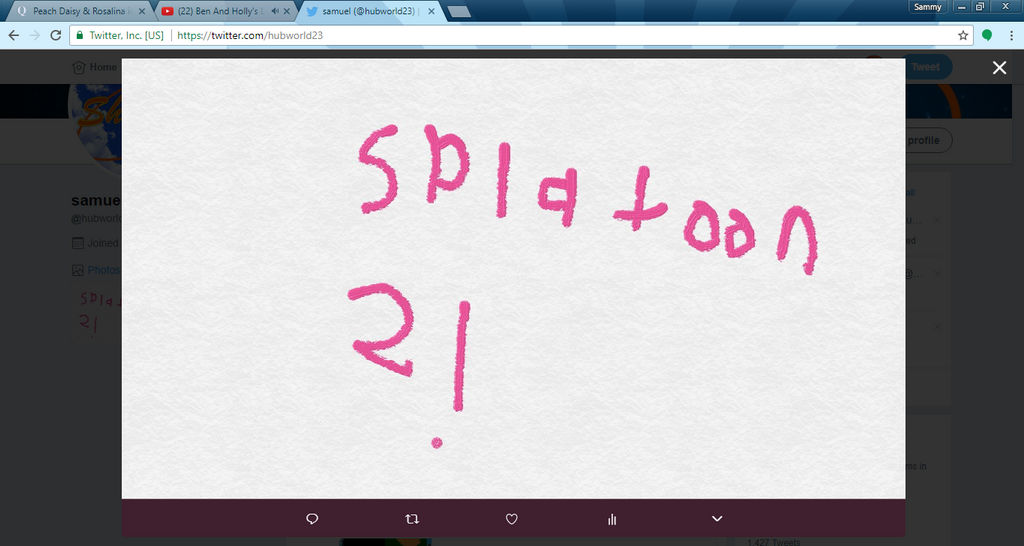The width and height of the screenshot is (1024, 546).
Task: Restore down the Chrome window
Action: point(980,7)
